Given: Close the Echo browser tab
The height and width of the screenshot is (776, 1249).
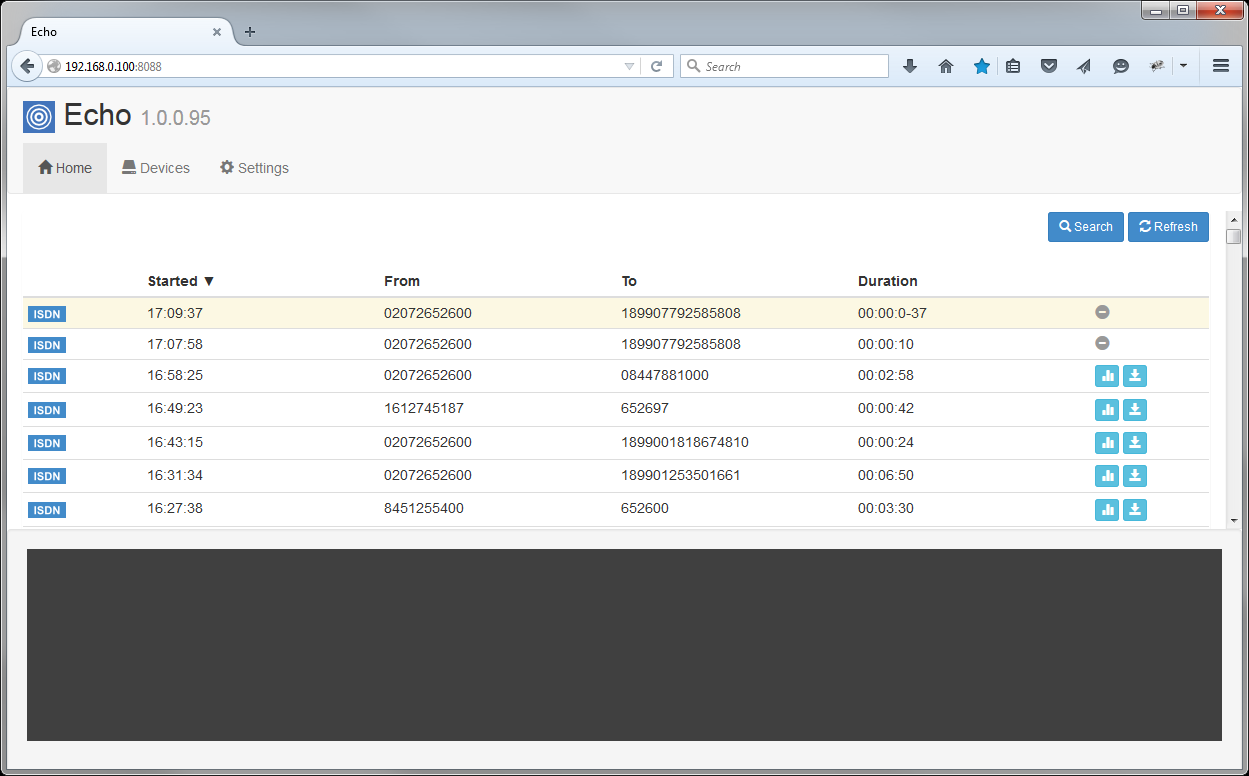Looking at the screenshot, I should pyautogui.click(x=217, y=32).
